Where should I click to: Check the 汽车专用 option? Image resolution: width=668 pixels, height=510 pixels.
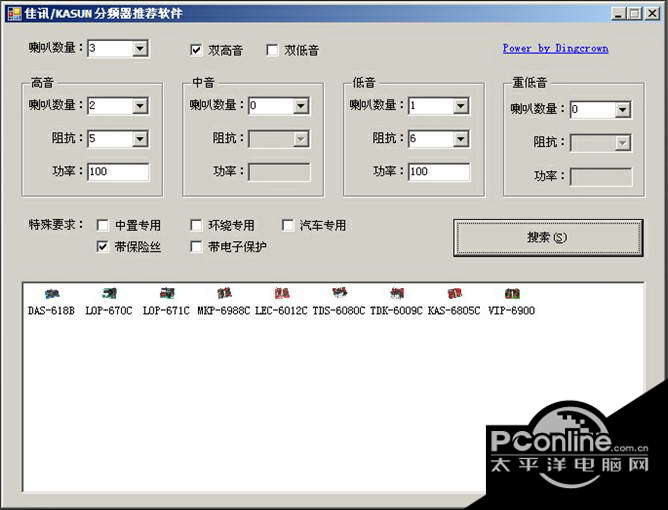(x=288, y=225)
